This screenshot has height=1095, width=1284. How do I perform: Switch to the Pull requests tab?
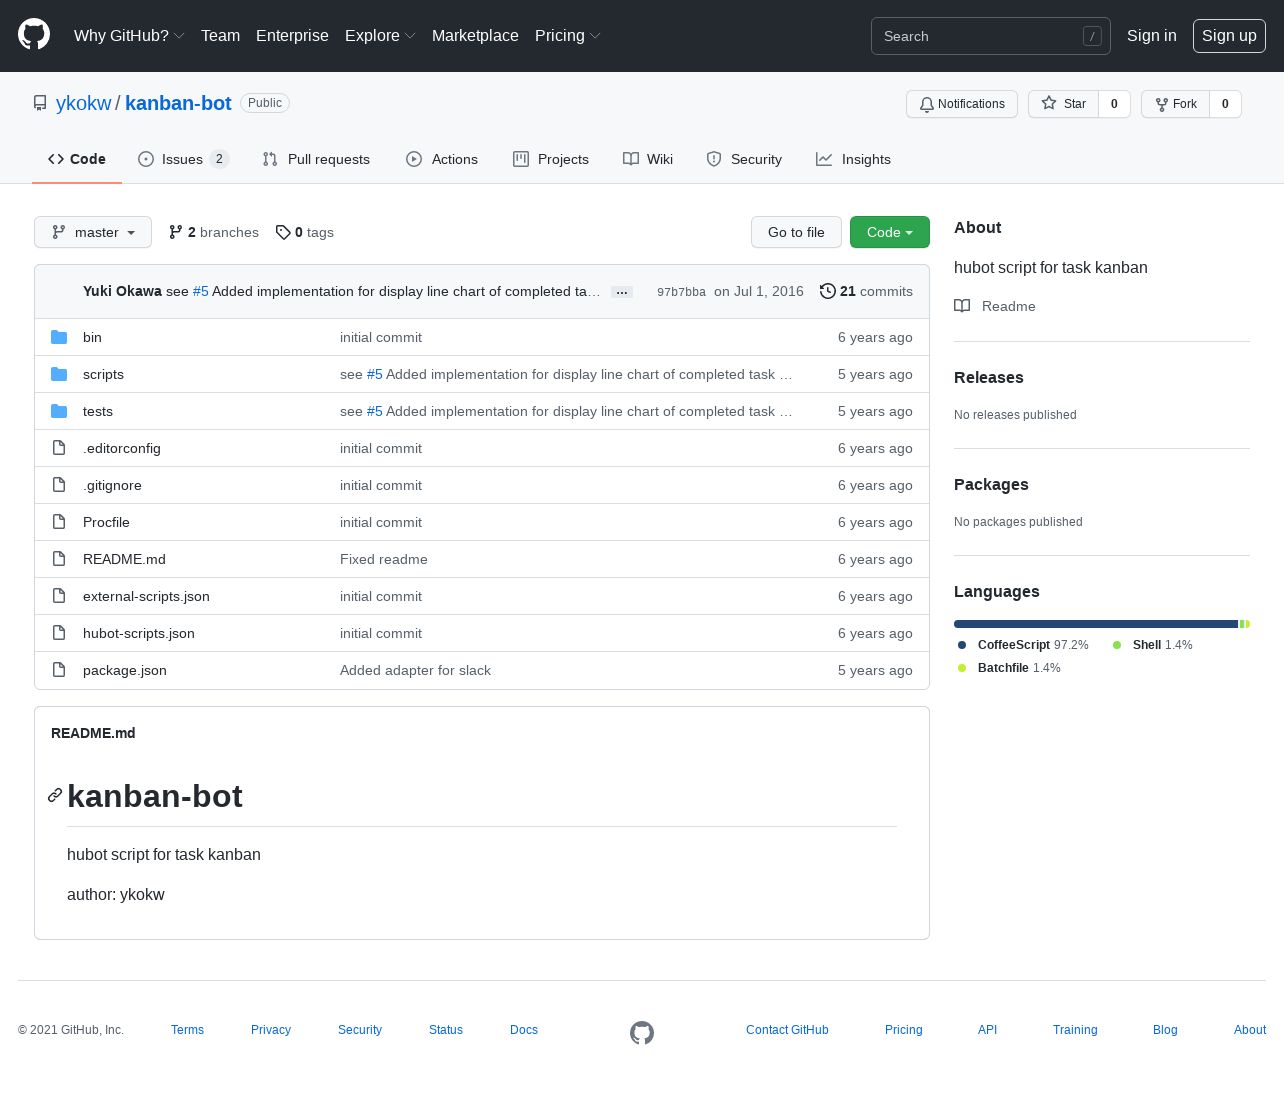(316, 159)
